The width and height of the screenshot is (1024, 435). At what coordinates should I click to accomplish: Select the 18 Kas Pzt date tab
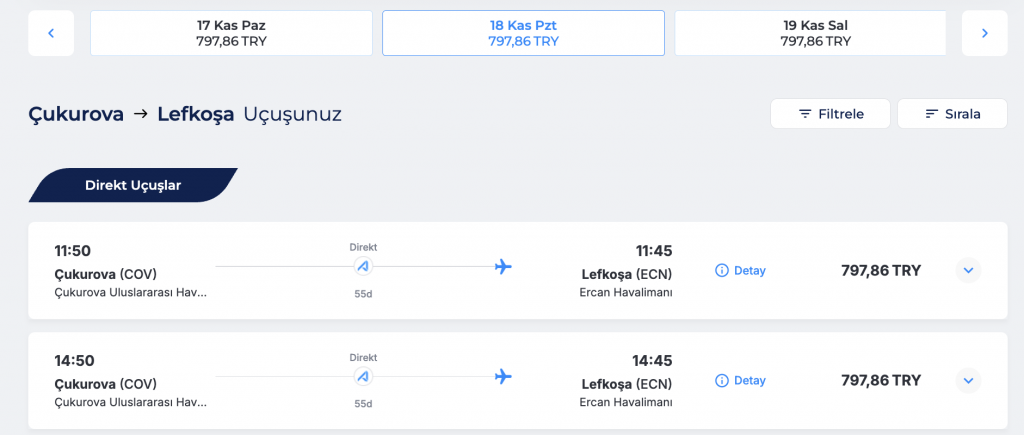523,33
